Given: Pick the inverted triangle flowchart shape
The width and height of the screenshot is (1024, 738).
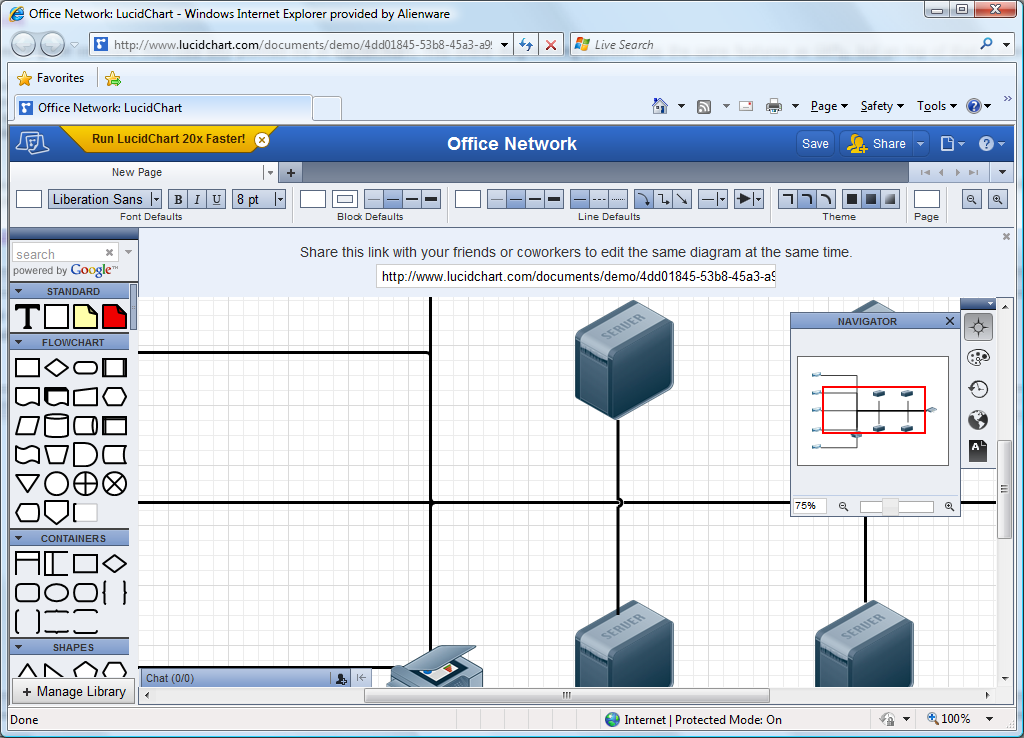Looking at the screenshot, I should point(27,484).
